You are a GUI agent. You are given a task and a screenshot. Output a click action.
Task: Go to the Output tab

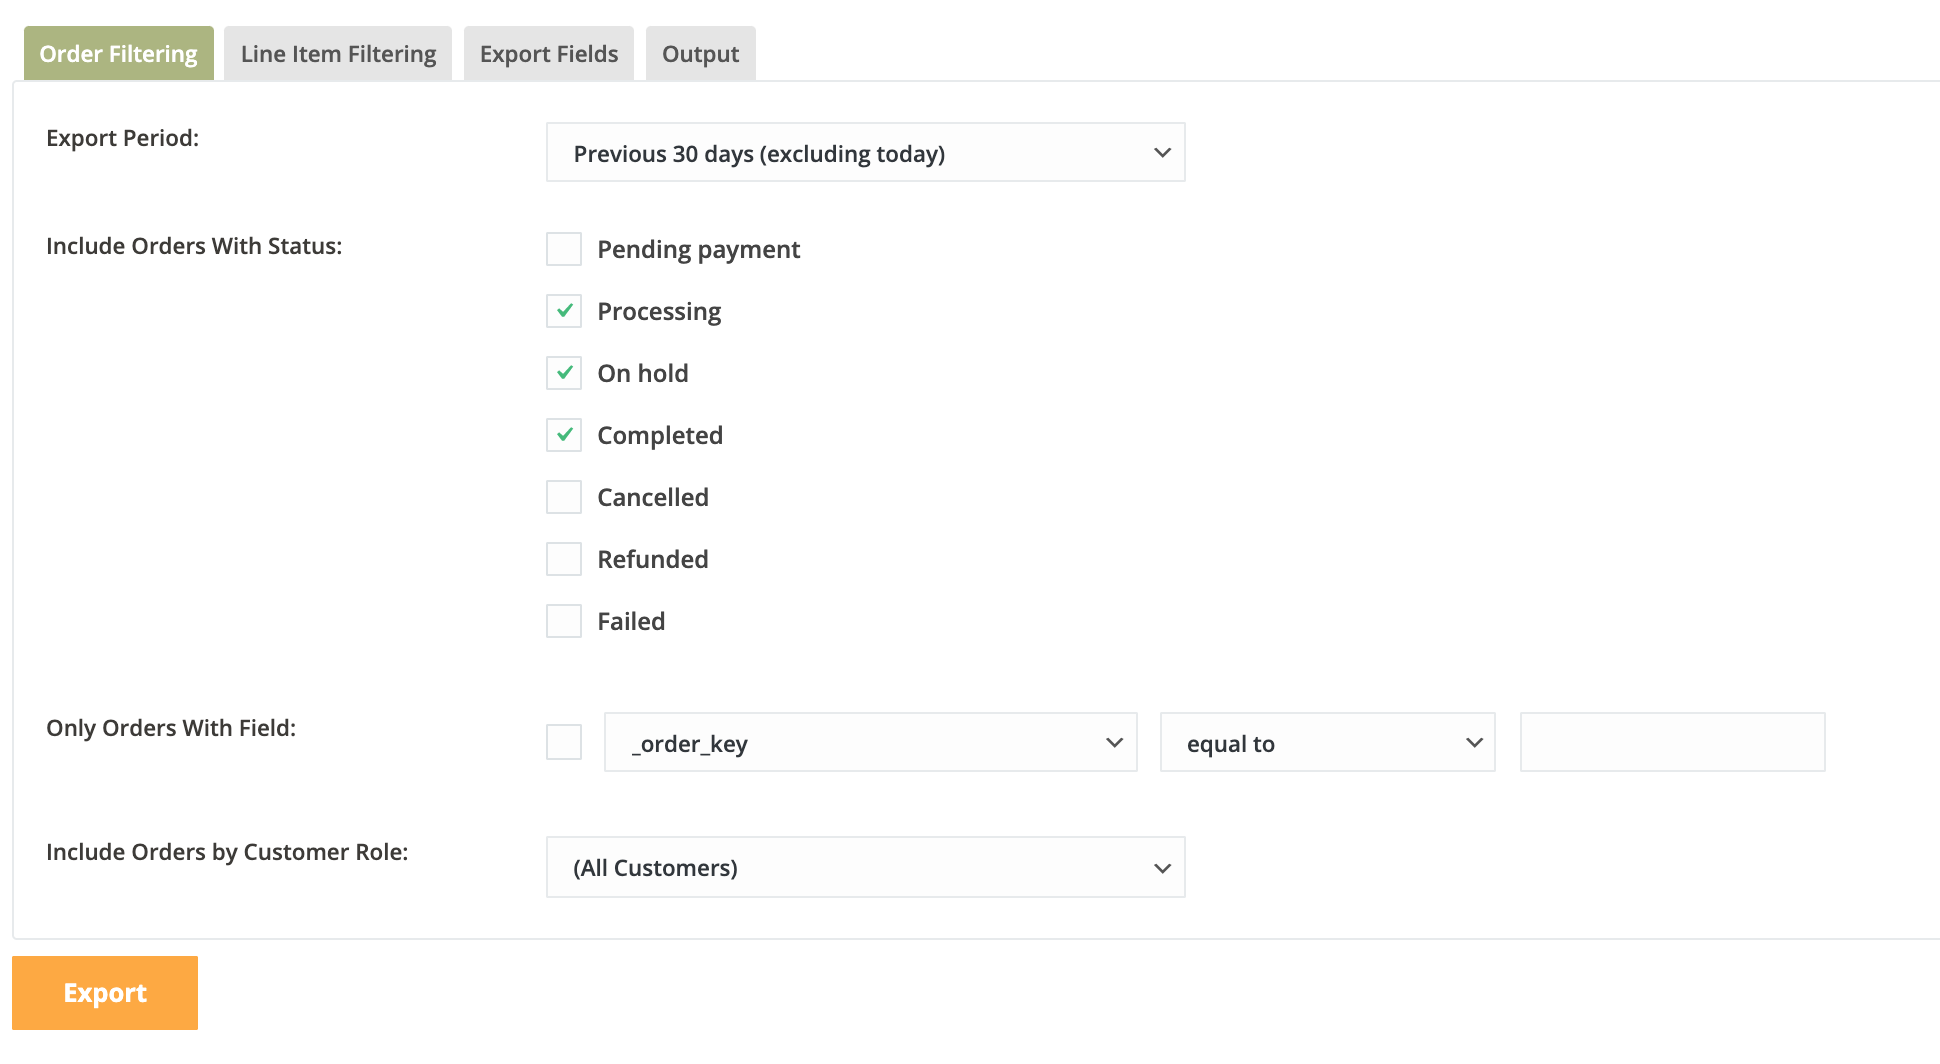700,54
